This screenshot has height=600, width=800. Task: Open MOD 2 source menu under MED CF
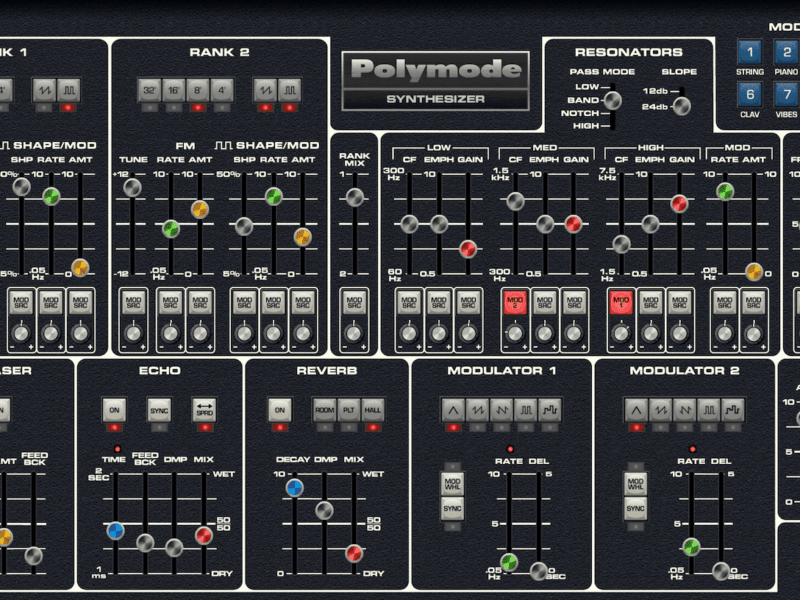pos(515,303)
